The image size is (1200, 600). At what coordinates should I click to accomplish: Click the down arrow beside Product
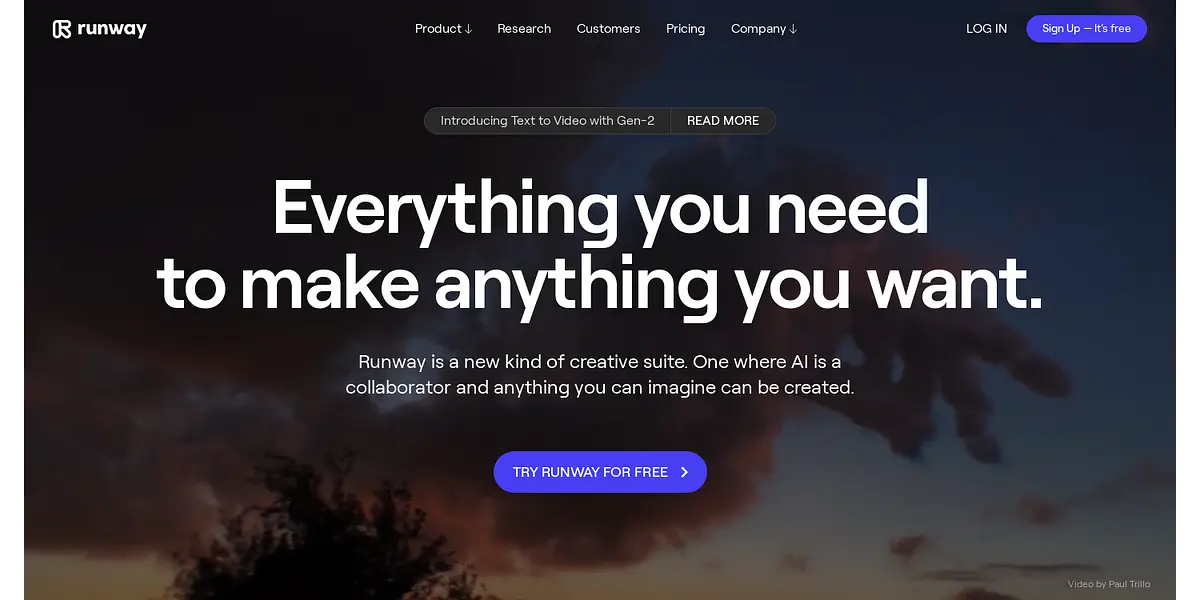pyautogui.click(x=468, y=29)
